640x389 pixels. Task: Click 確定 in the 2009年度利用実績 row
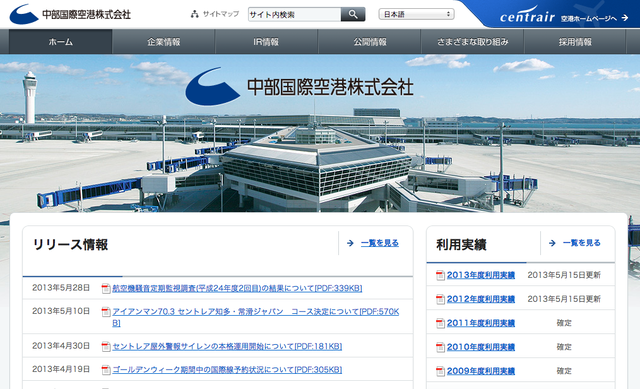(x=564, y=371)
